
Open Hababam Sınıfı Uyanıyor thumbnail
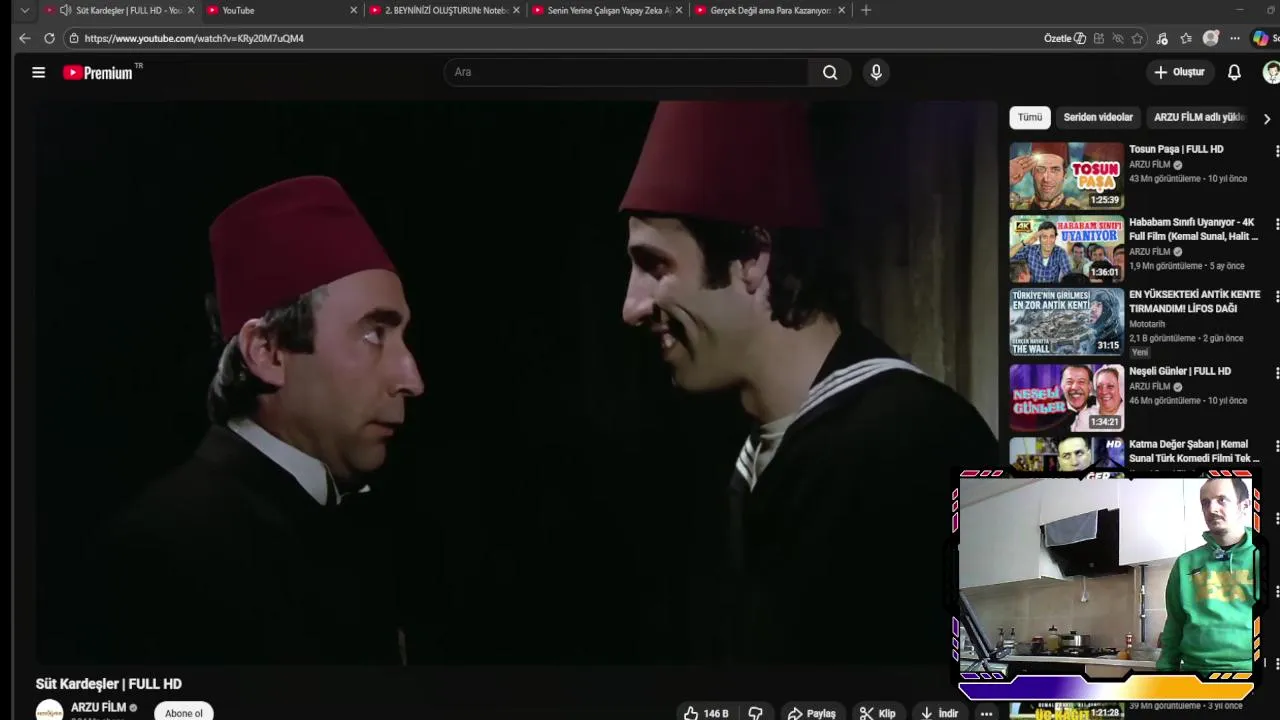1066,249
